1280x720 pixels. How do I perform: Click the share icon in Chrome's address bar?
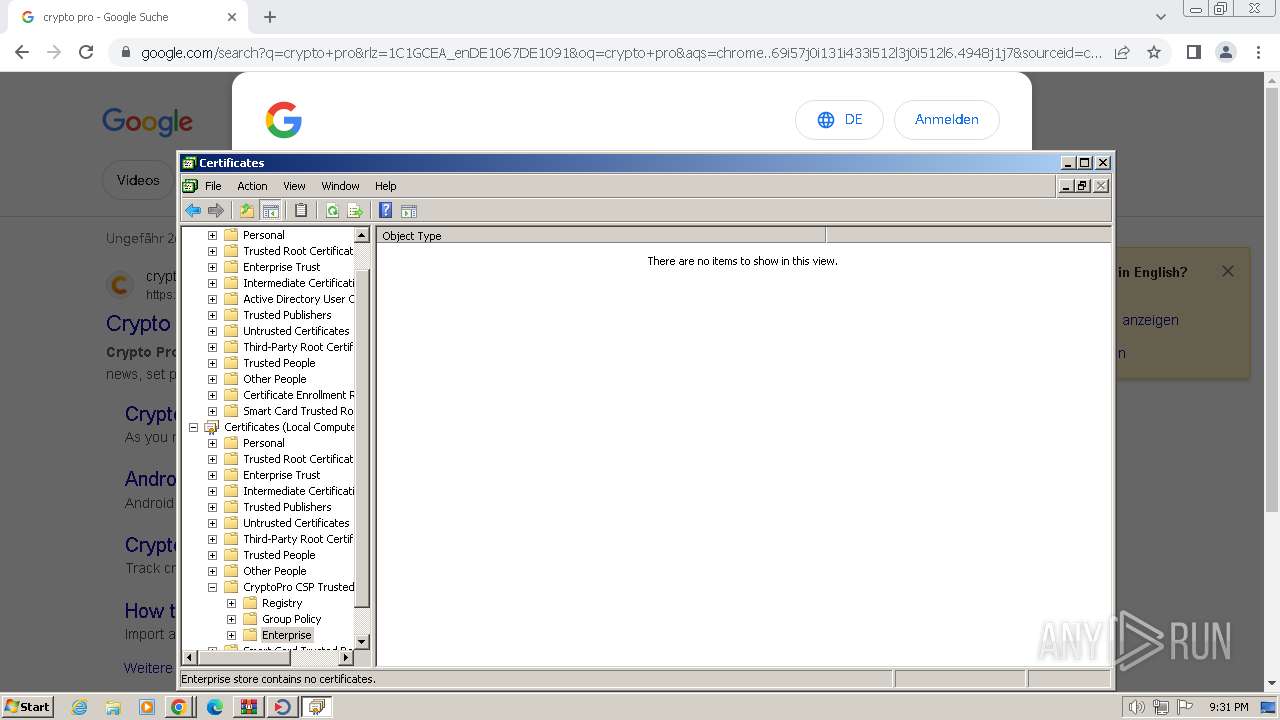(1122, 52)
